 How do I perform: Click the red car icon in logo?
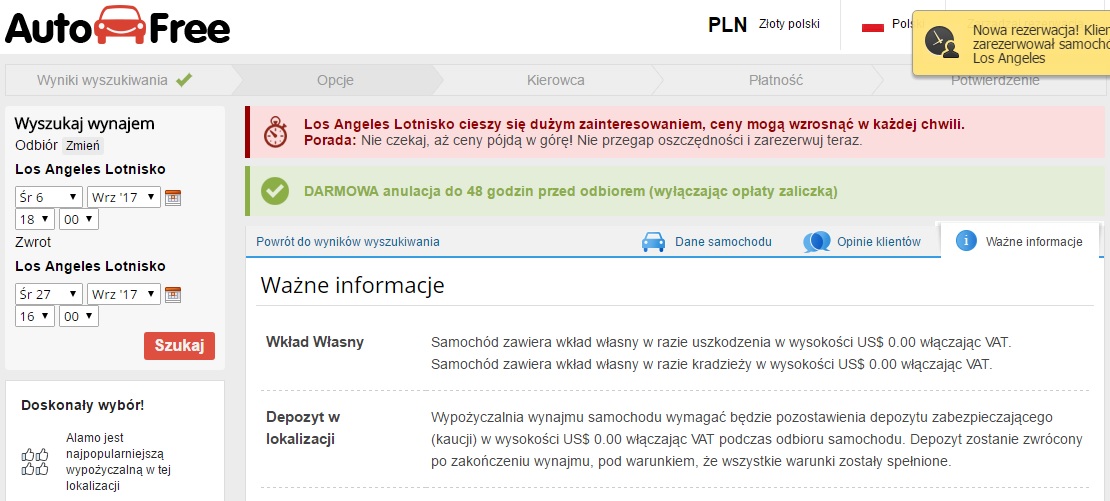click(120, 24)
